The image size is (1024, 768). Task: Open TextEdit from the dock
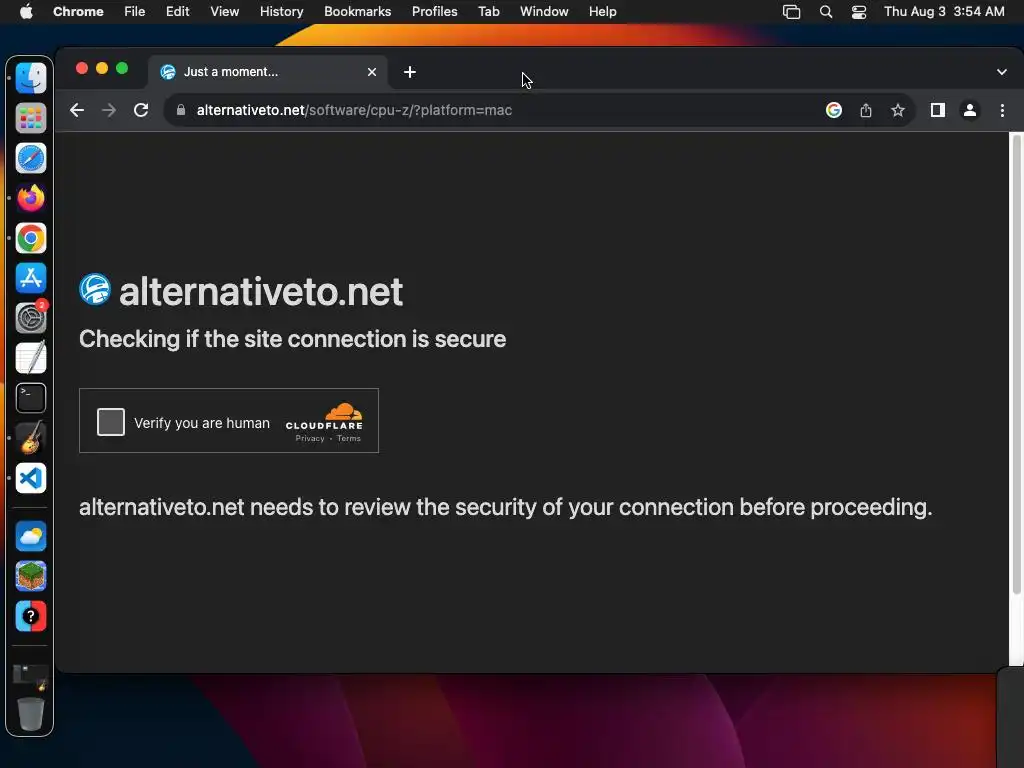[31, 358]
